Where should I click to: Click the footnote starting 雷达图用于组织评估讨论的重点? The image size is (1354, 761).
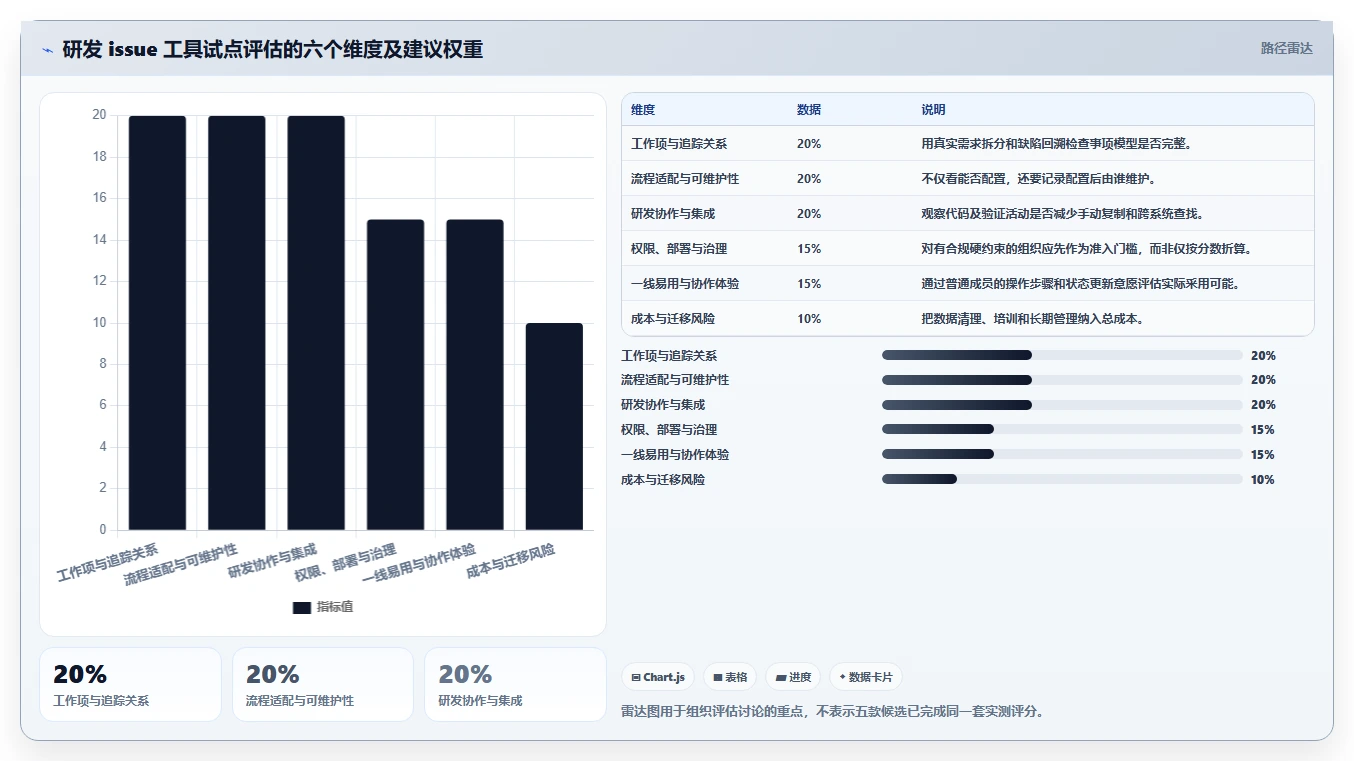[x=833, y=712]
